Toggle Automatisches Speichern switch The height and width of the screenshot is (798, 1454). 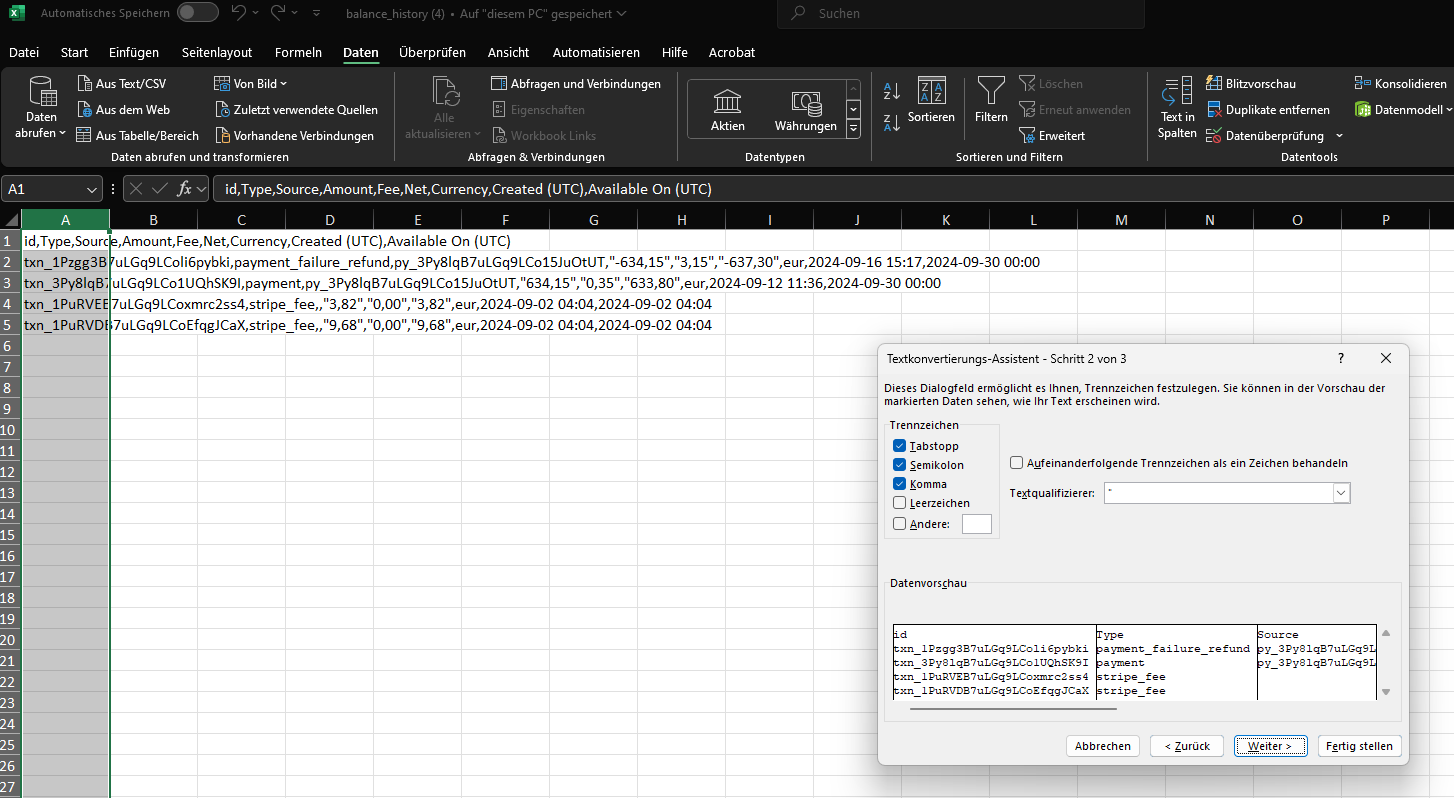click(197, 13)
